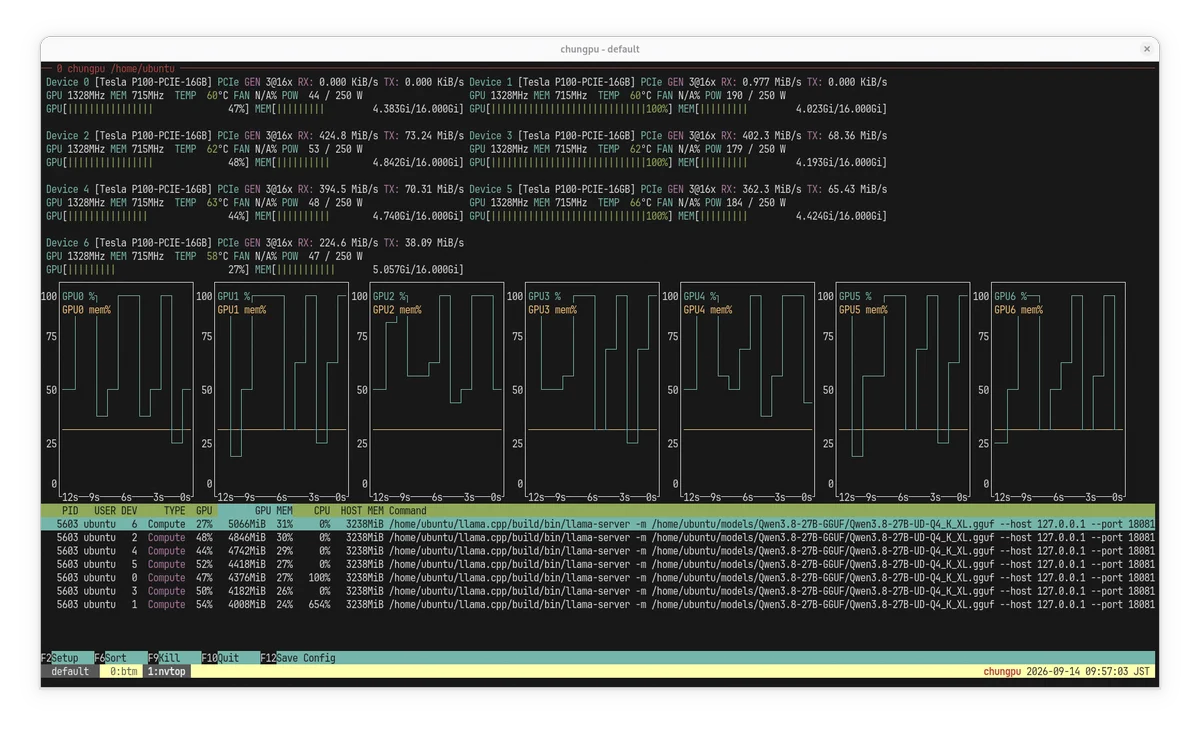Screen dimensions: 1200x732
Task: Click the Command column header
Action: 408,510
